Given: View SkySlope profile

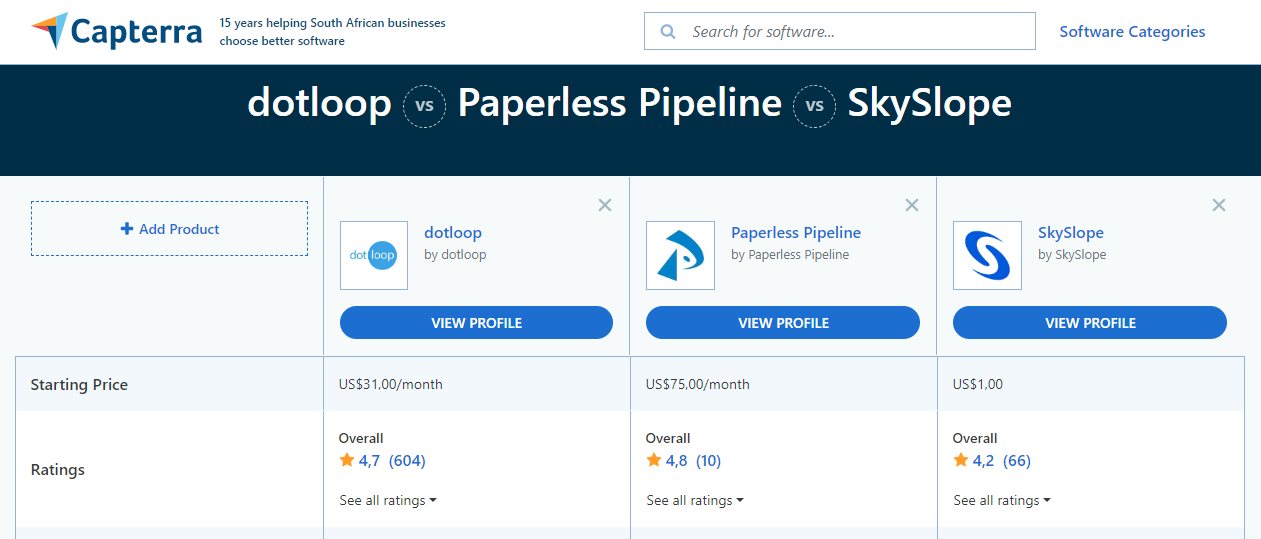Looking at the screenshot, I should pyautogui.click(x=1090, y=323).
